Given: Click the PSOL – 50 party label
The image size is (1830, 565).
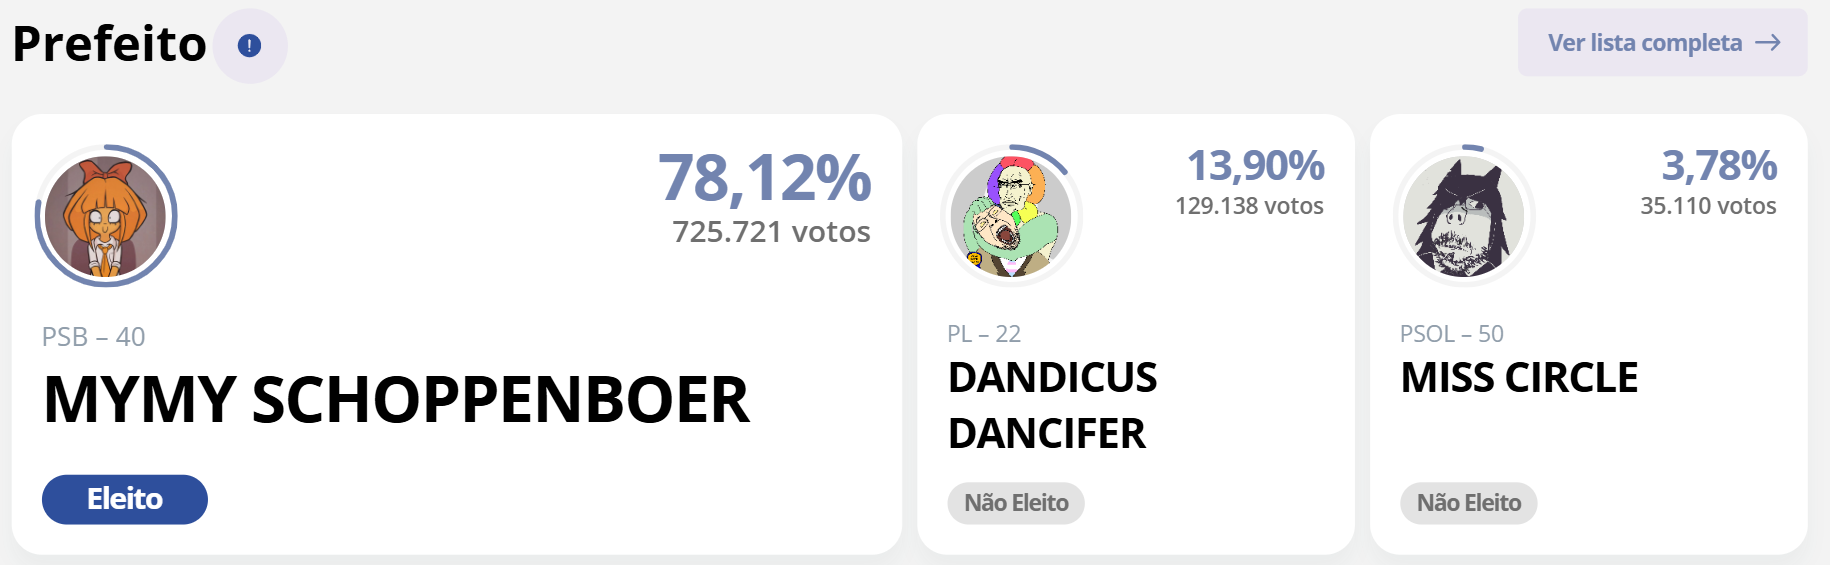Looking at the screenshot, I should 1451,334.
